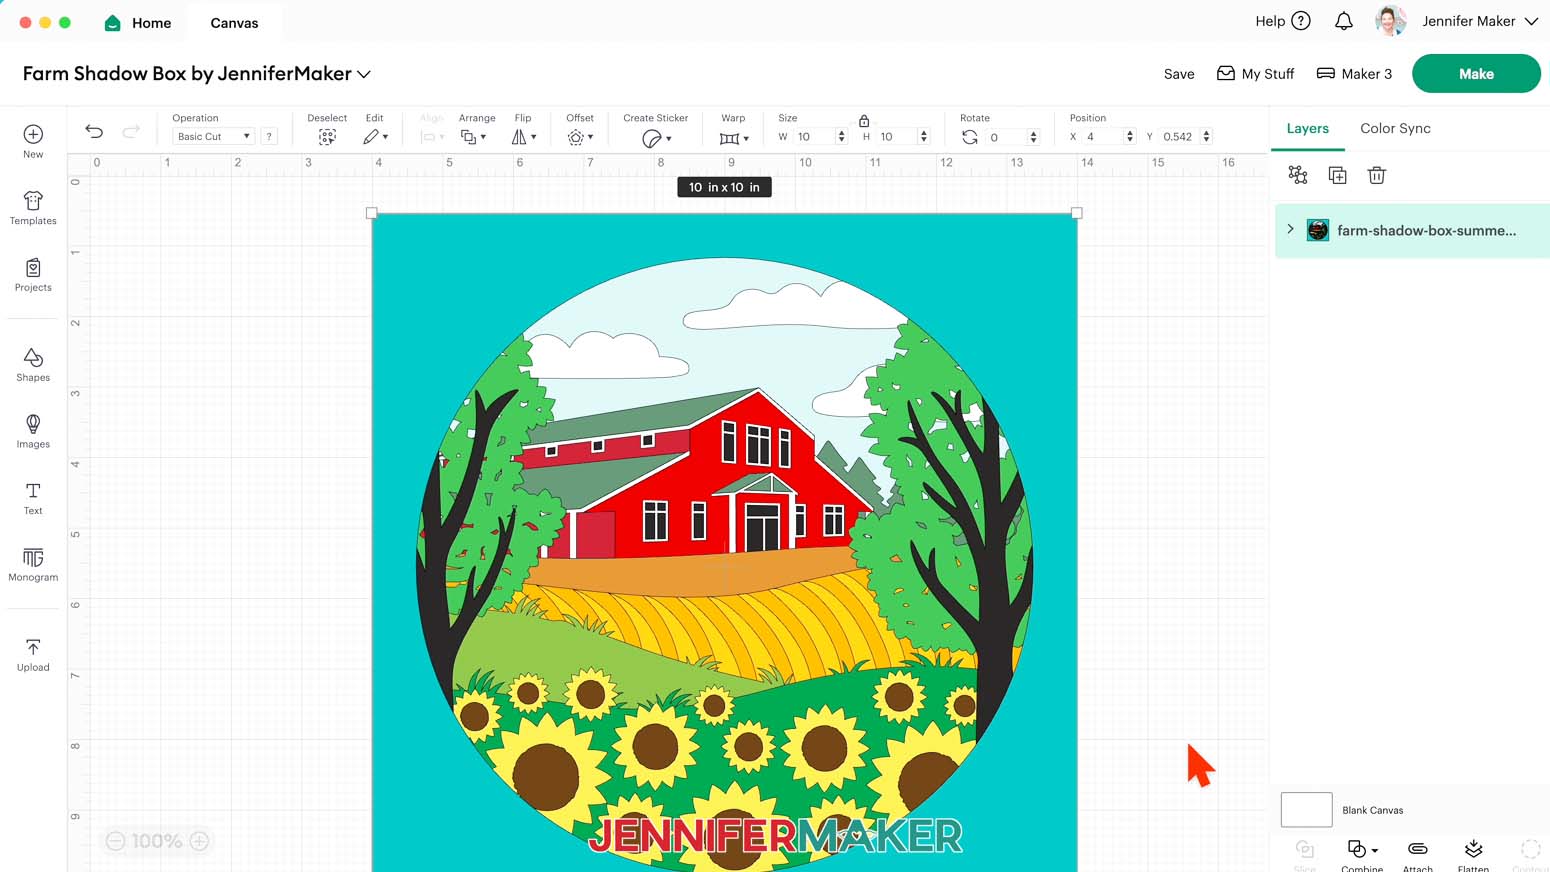
Task: Open the Upload panel
Action: (x=33, y=655)
